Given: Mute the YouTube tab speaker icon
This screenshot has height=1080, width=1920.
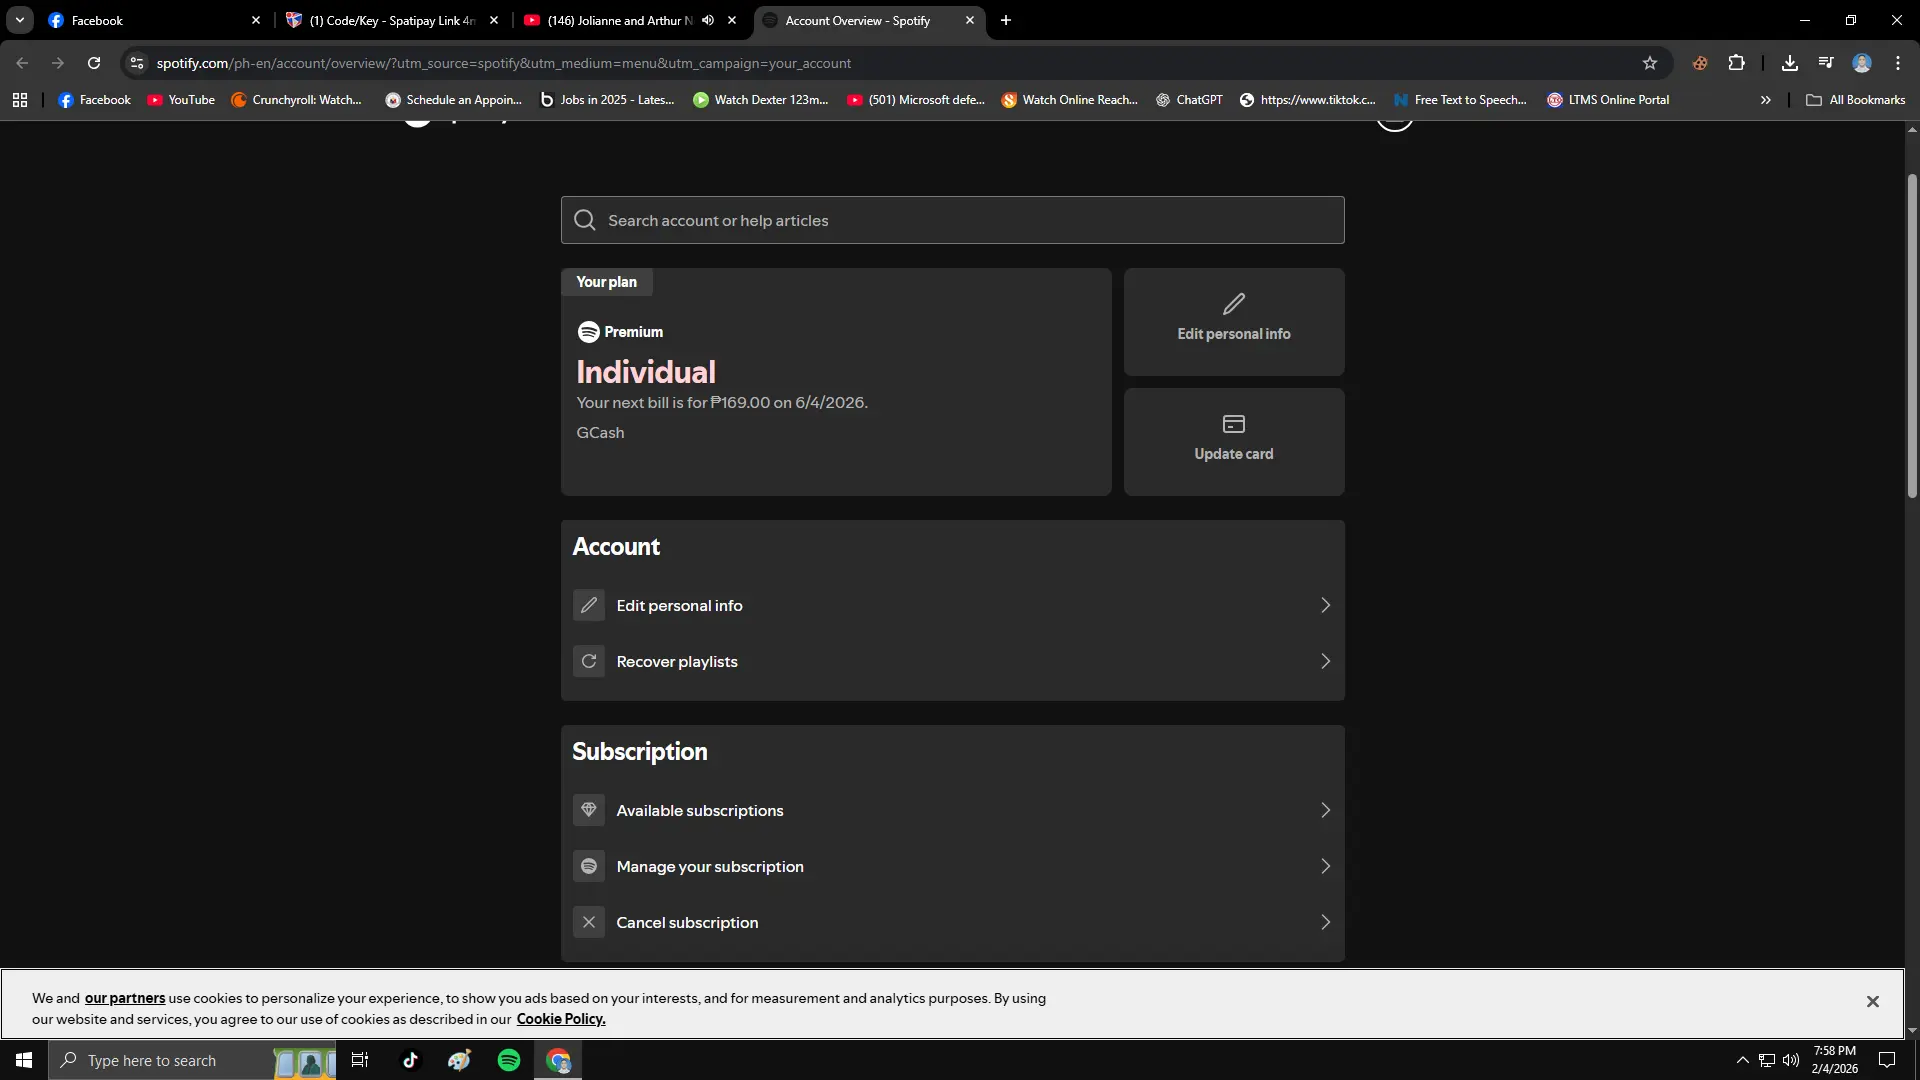Looking at the screenshot, I should [x=708, y=20].
